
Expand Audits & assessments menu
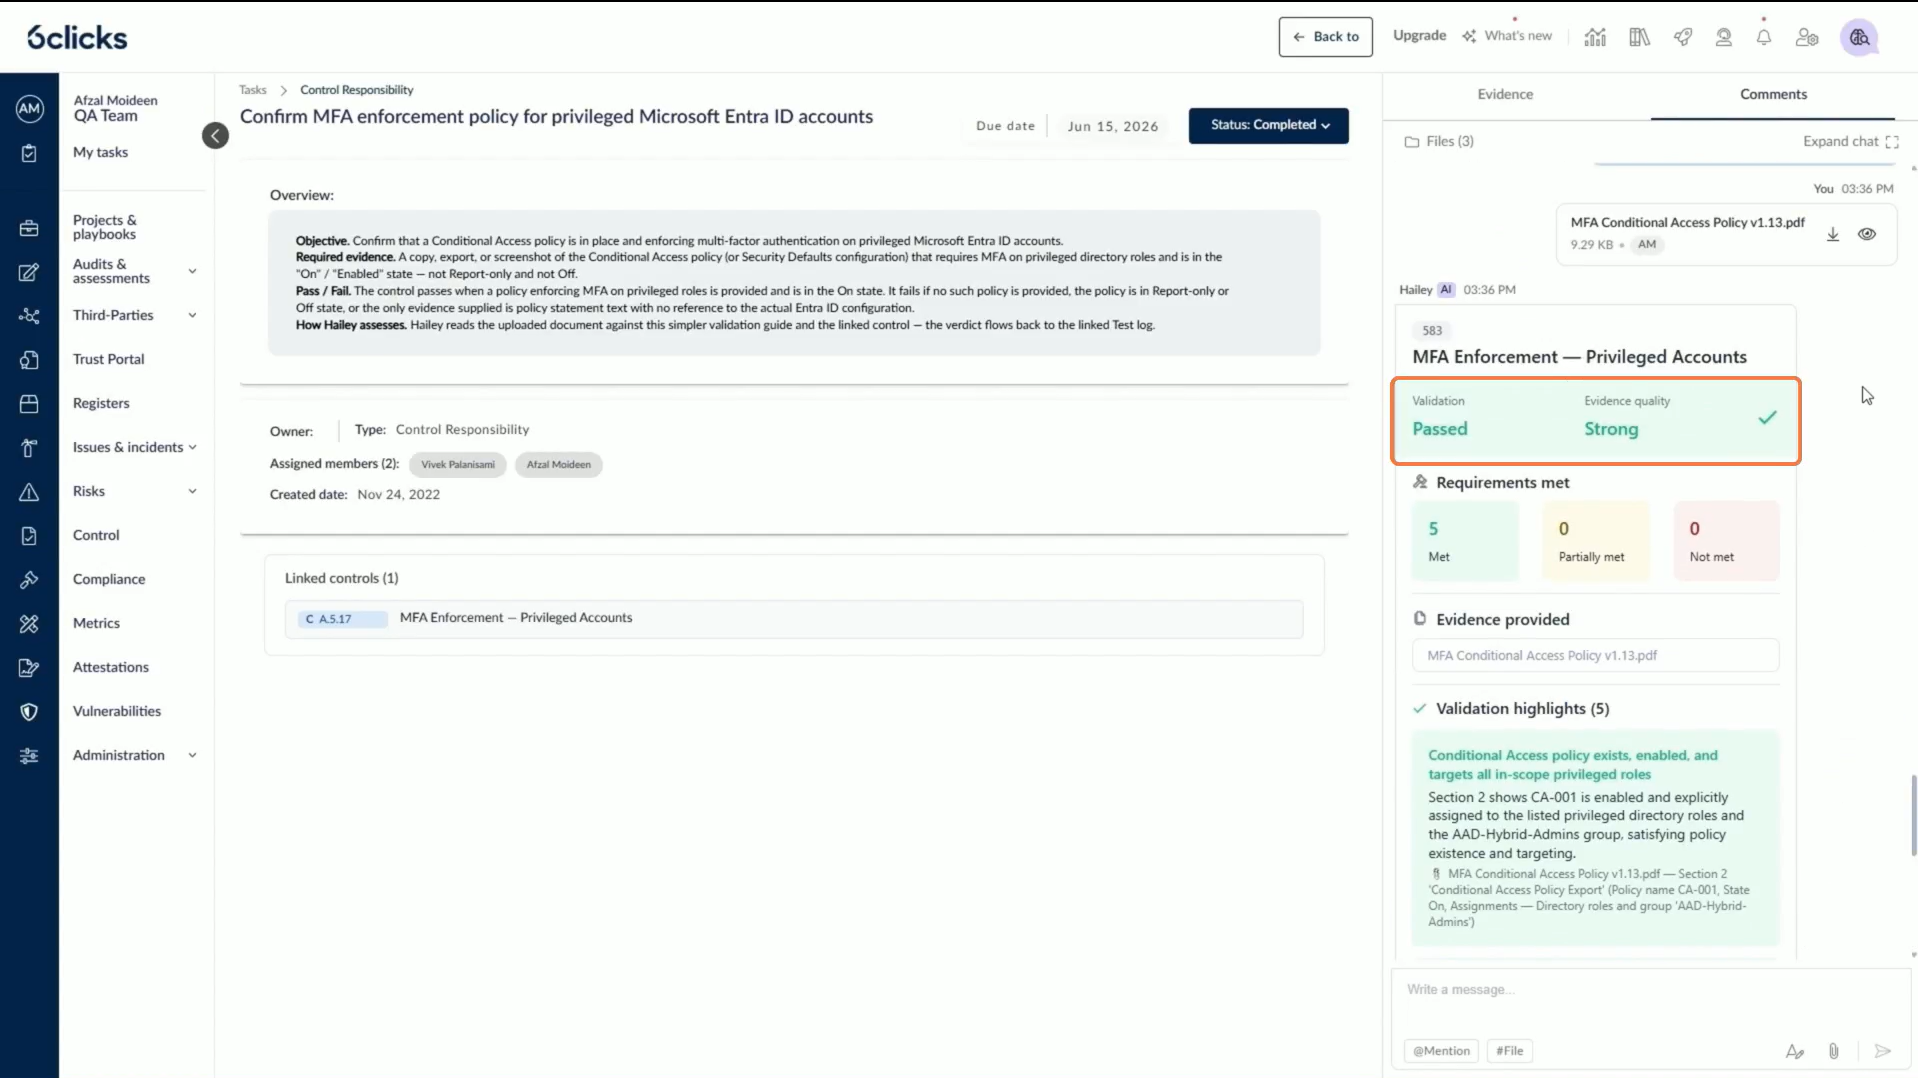[192, 271]
